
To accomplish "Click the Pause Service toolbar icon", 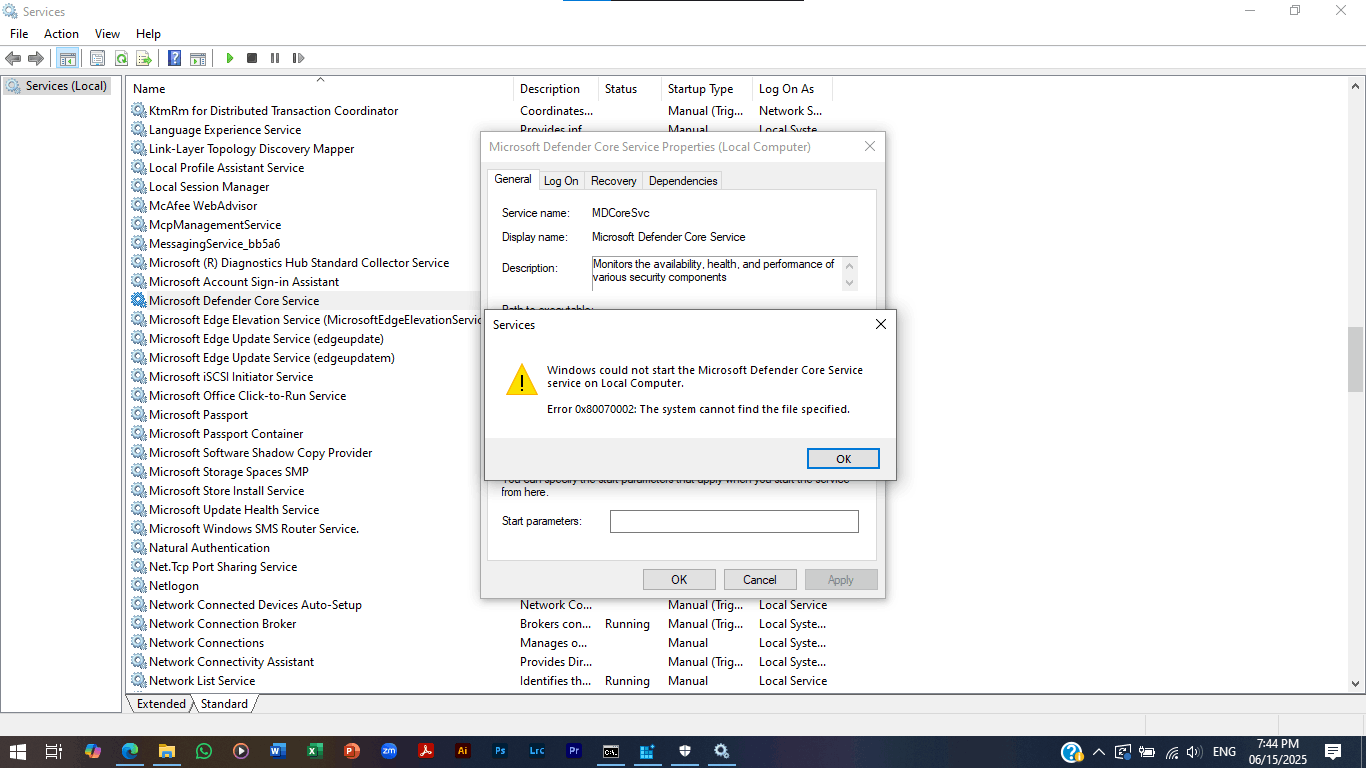I will [x=275, y=59].
